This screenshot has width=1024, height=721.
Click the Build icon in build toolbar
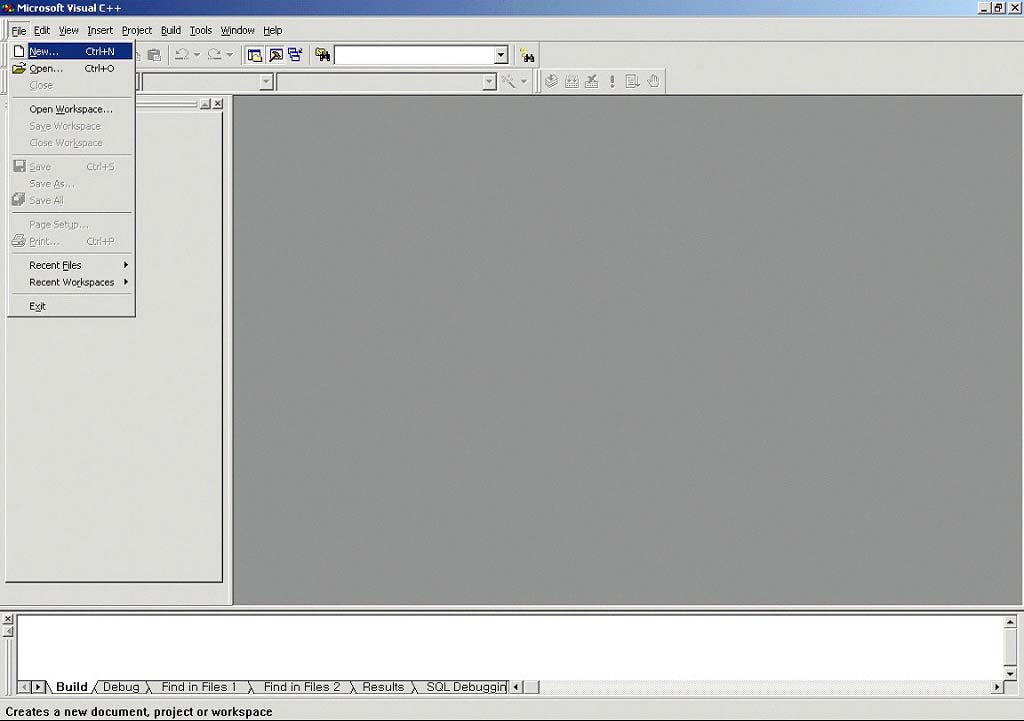(x=571, y=82)
